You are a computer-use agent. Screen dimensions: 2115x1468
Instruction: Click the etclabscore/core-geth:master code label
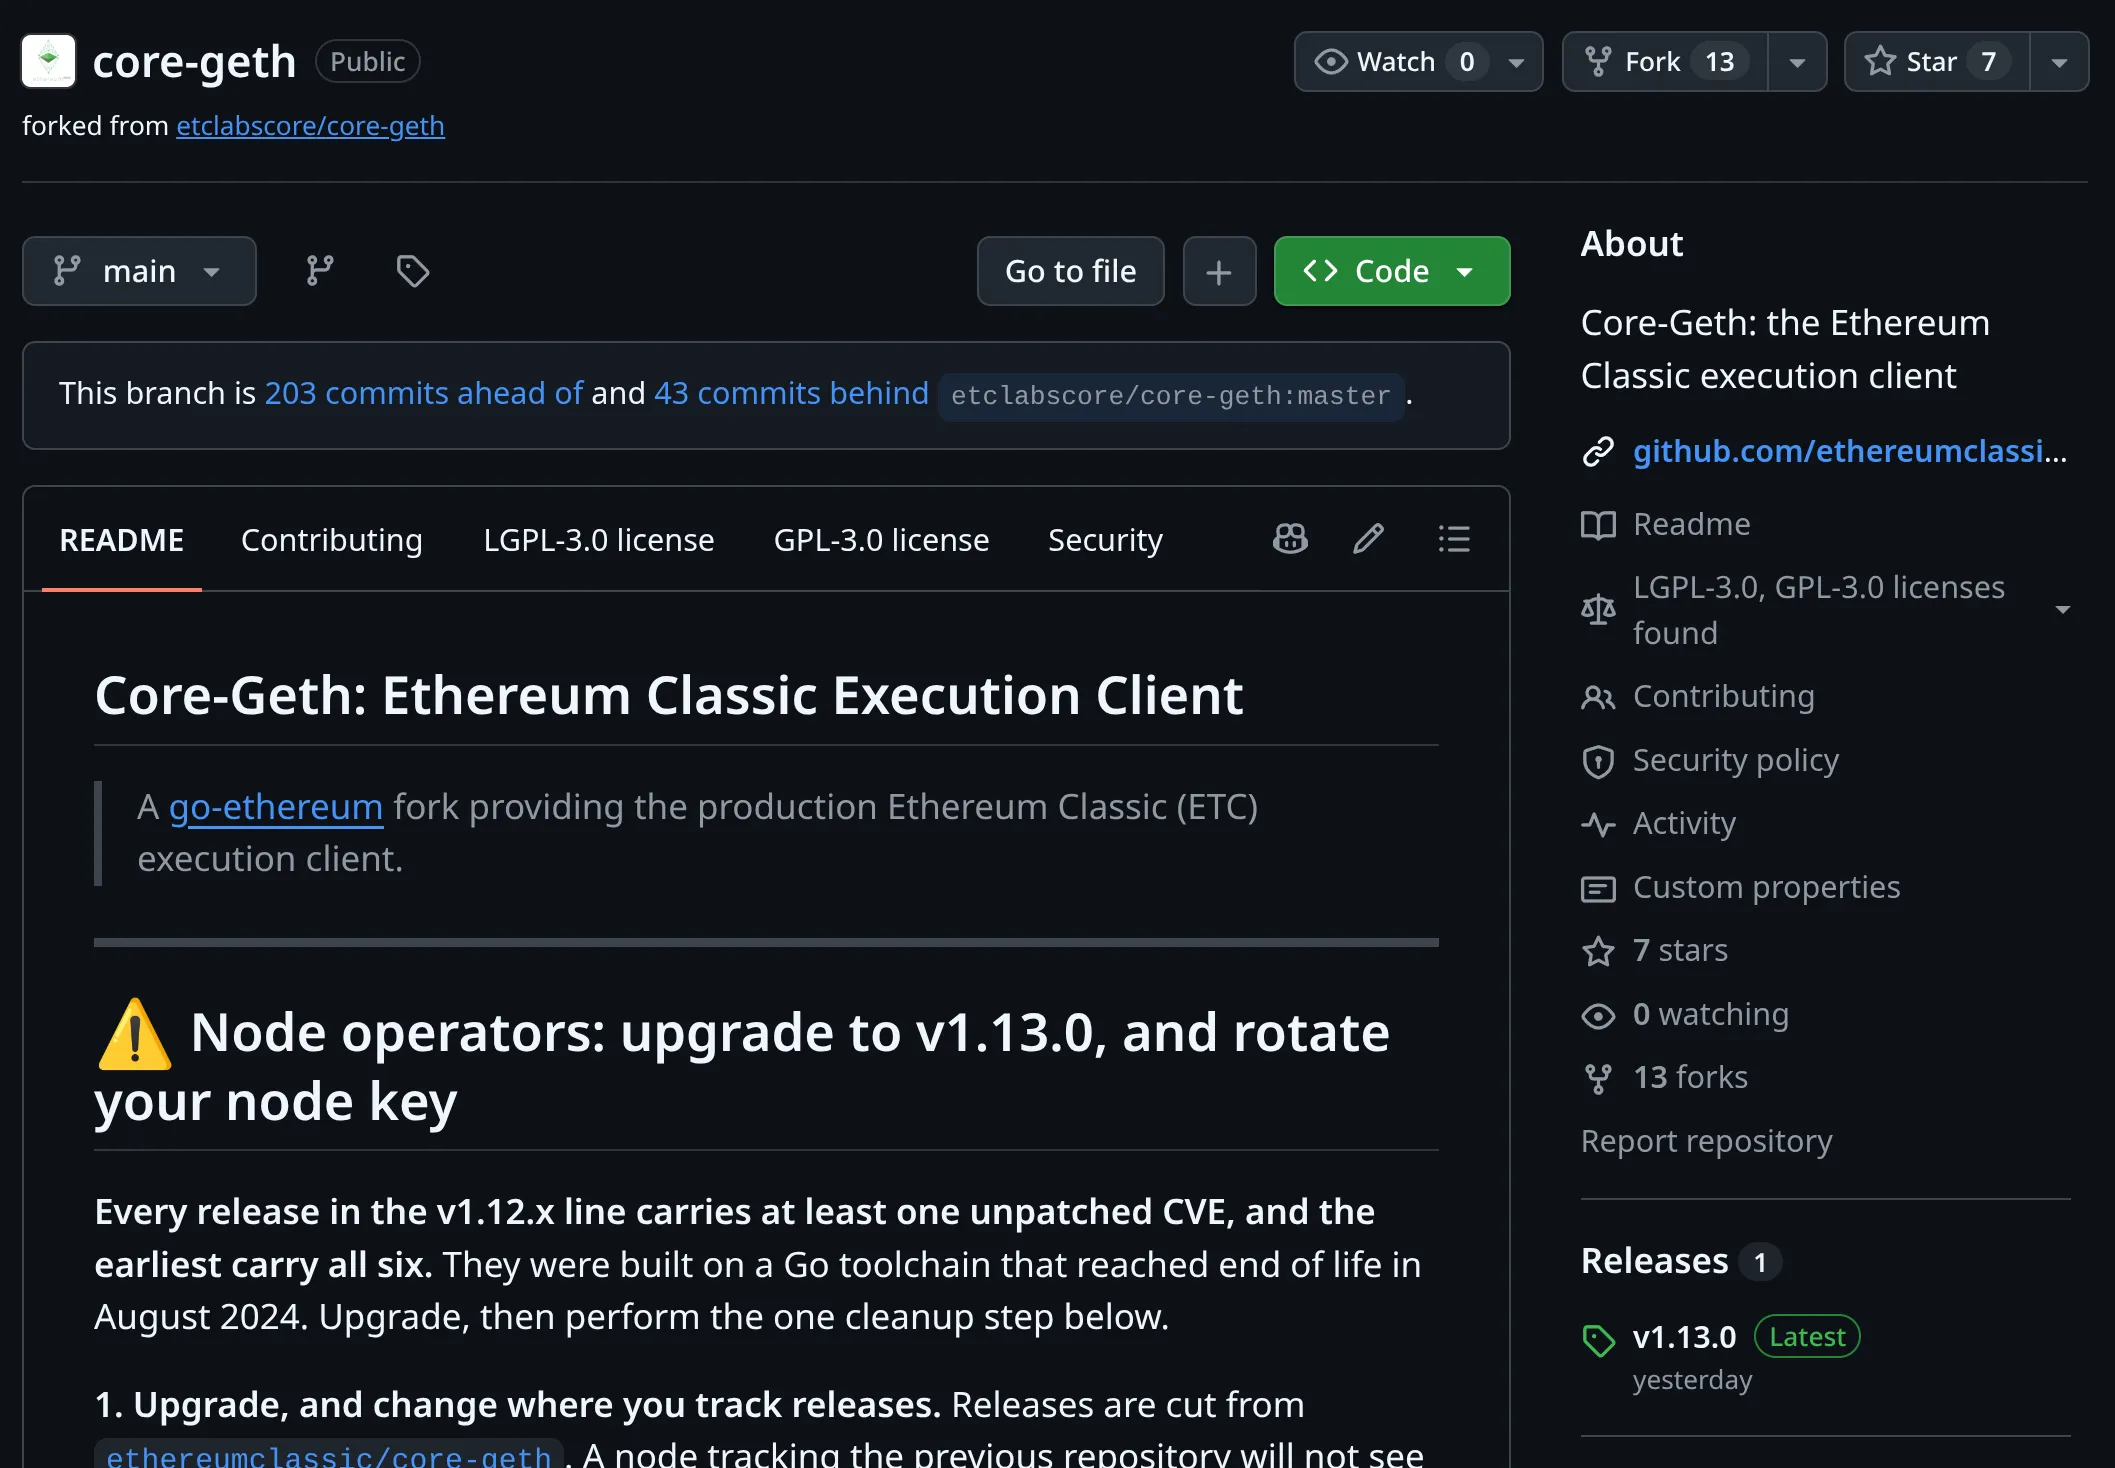click(1171, 396)
